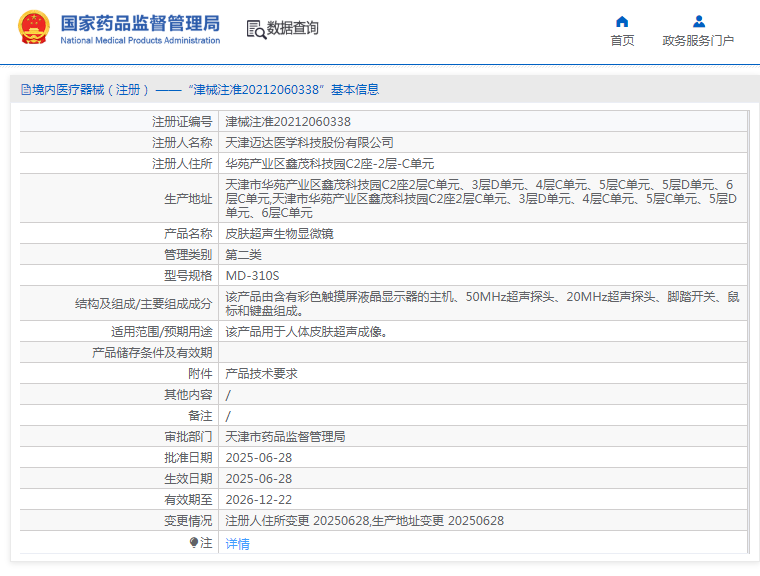Click approval department 天津市药品监督管理局
Viewport: 760px width, 576px height.
click(x=285, y=437)
